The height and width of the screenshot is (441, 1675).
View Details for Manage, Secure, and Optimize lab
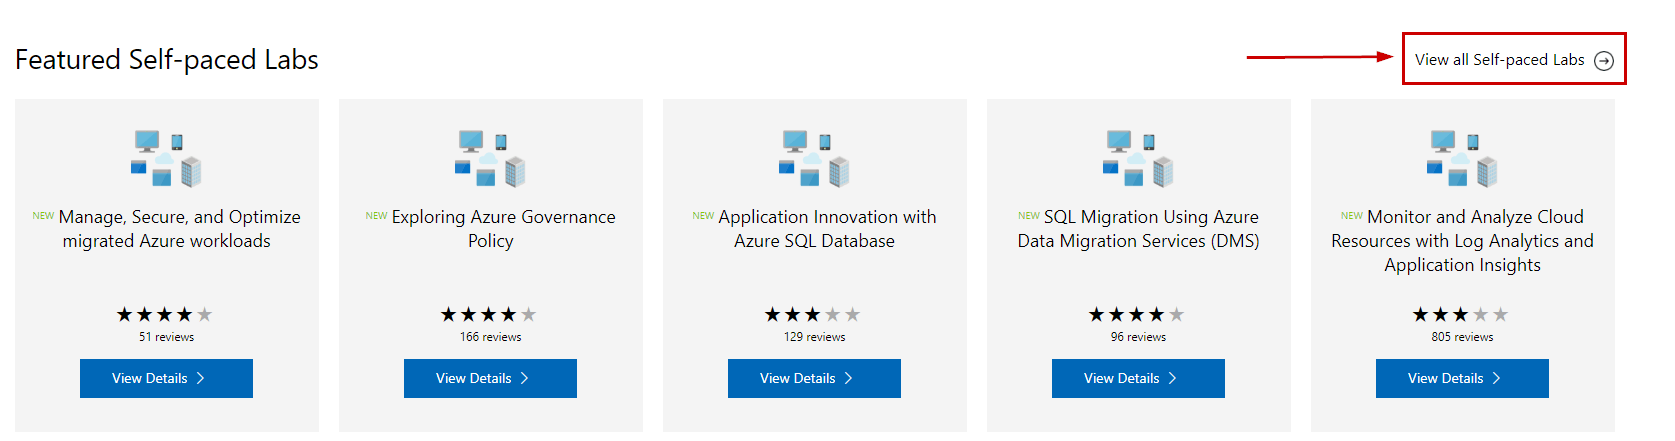[x=166, y=378]
